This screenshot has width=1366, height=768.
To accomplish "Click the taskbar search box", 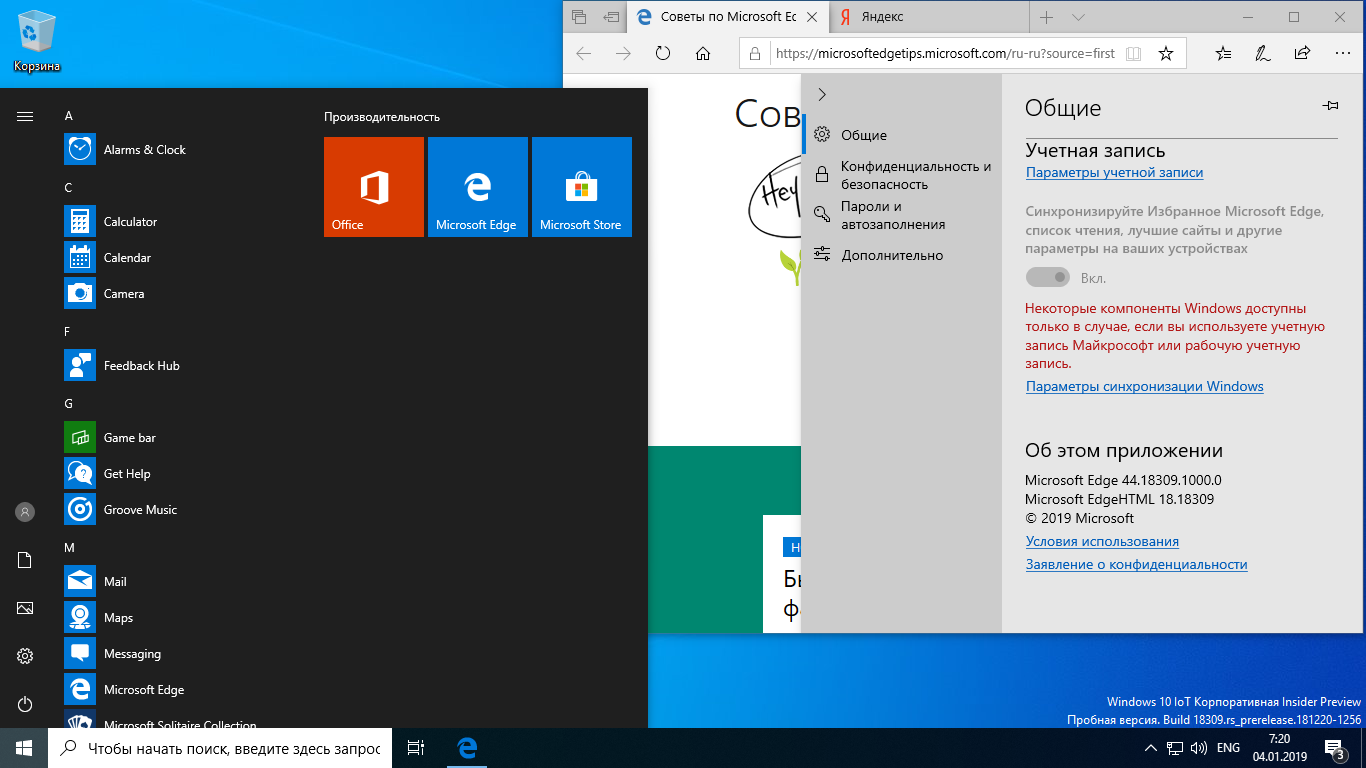I will (220, 748).
